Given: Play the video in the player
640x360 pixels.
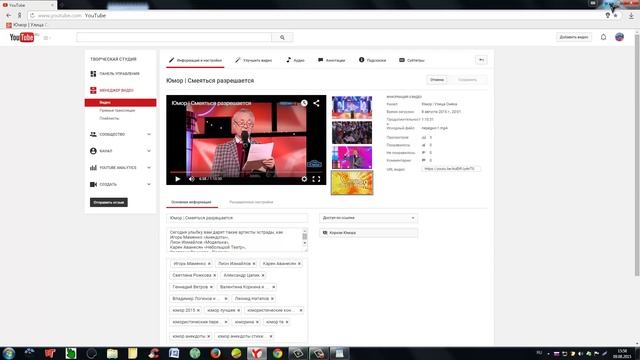Looking at the screenshot, I should pos(178,179).
